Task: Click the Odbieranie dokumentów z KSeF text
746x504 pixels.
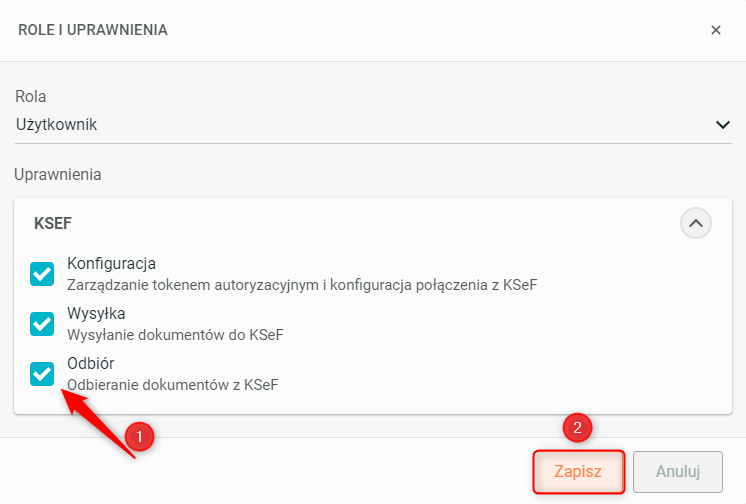Action: click(x=172, y=385)
